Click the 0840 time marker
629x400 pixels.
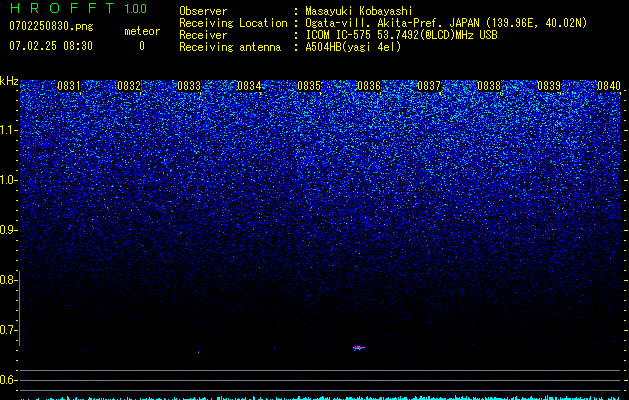tap(609, 86)
